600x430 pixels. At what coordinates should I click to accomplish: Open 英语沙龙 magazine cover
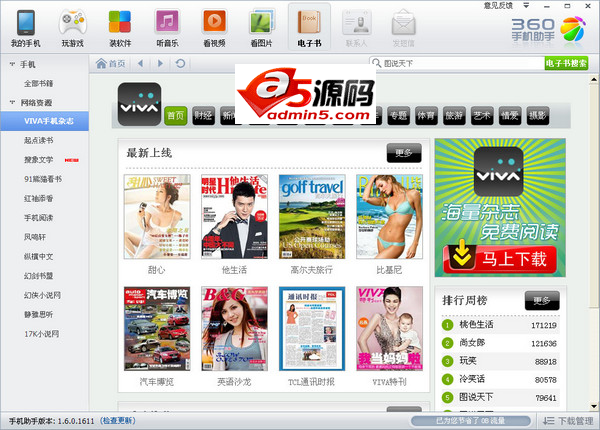pyautogui.click(x=234, y=329)
